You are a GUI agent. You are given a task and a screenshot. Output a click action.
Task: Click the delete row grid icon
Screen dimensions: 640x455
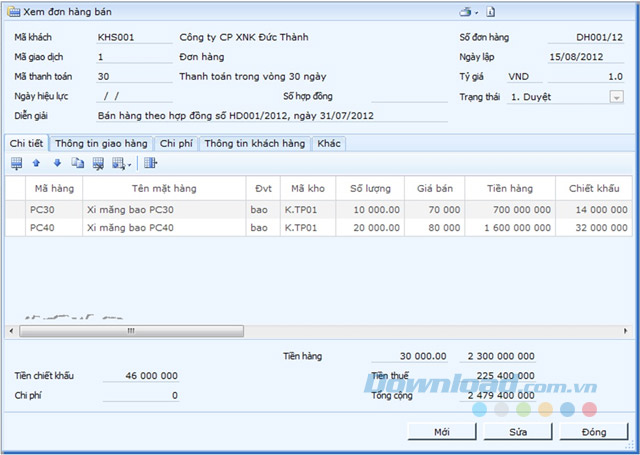(98, 164)
